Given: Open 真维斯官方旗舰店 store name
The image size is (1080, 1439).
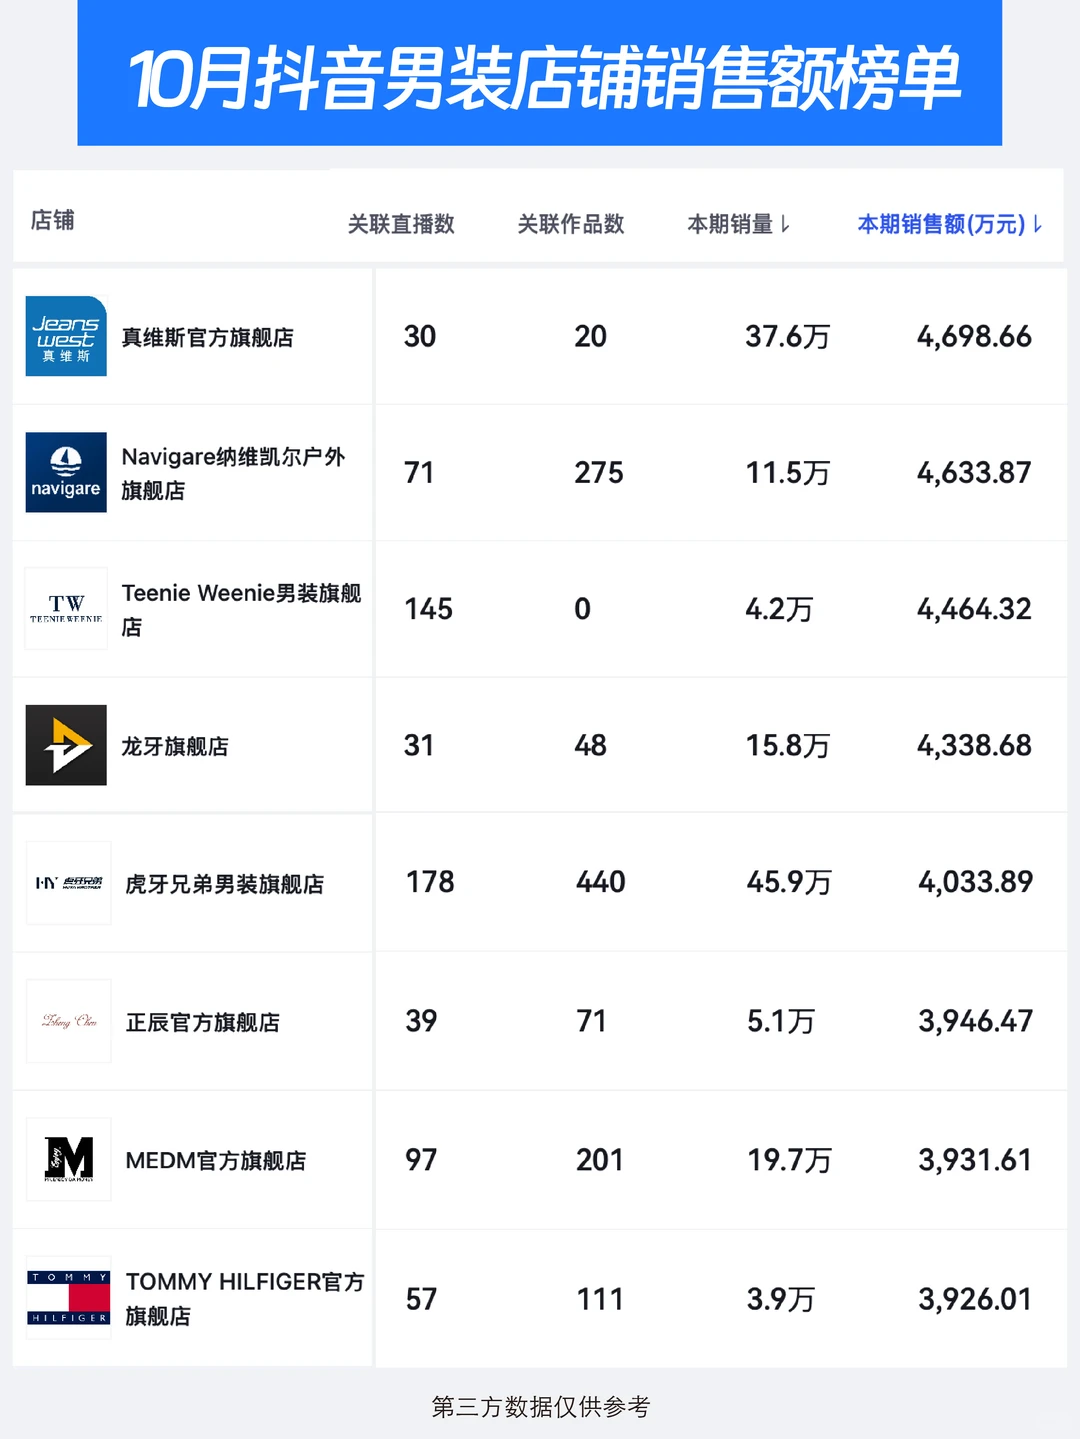Looking at the screenshot, I should [208, 338].
